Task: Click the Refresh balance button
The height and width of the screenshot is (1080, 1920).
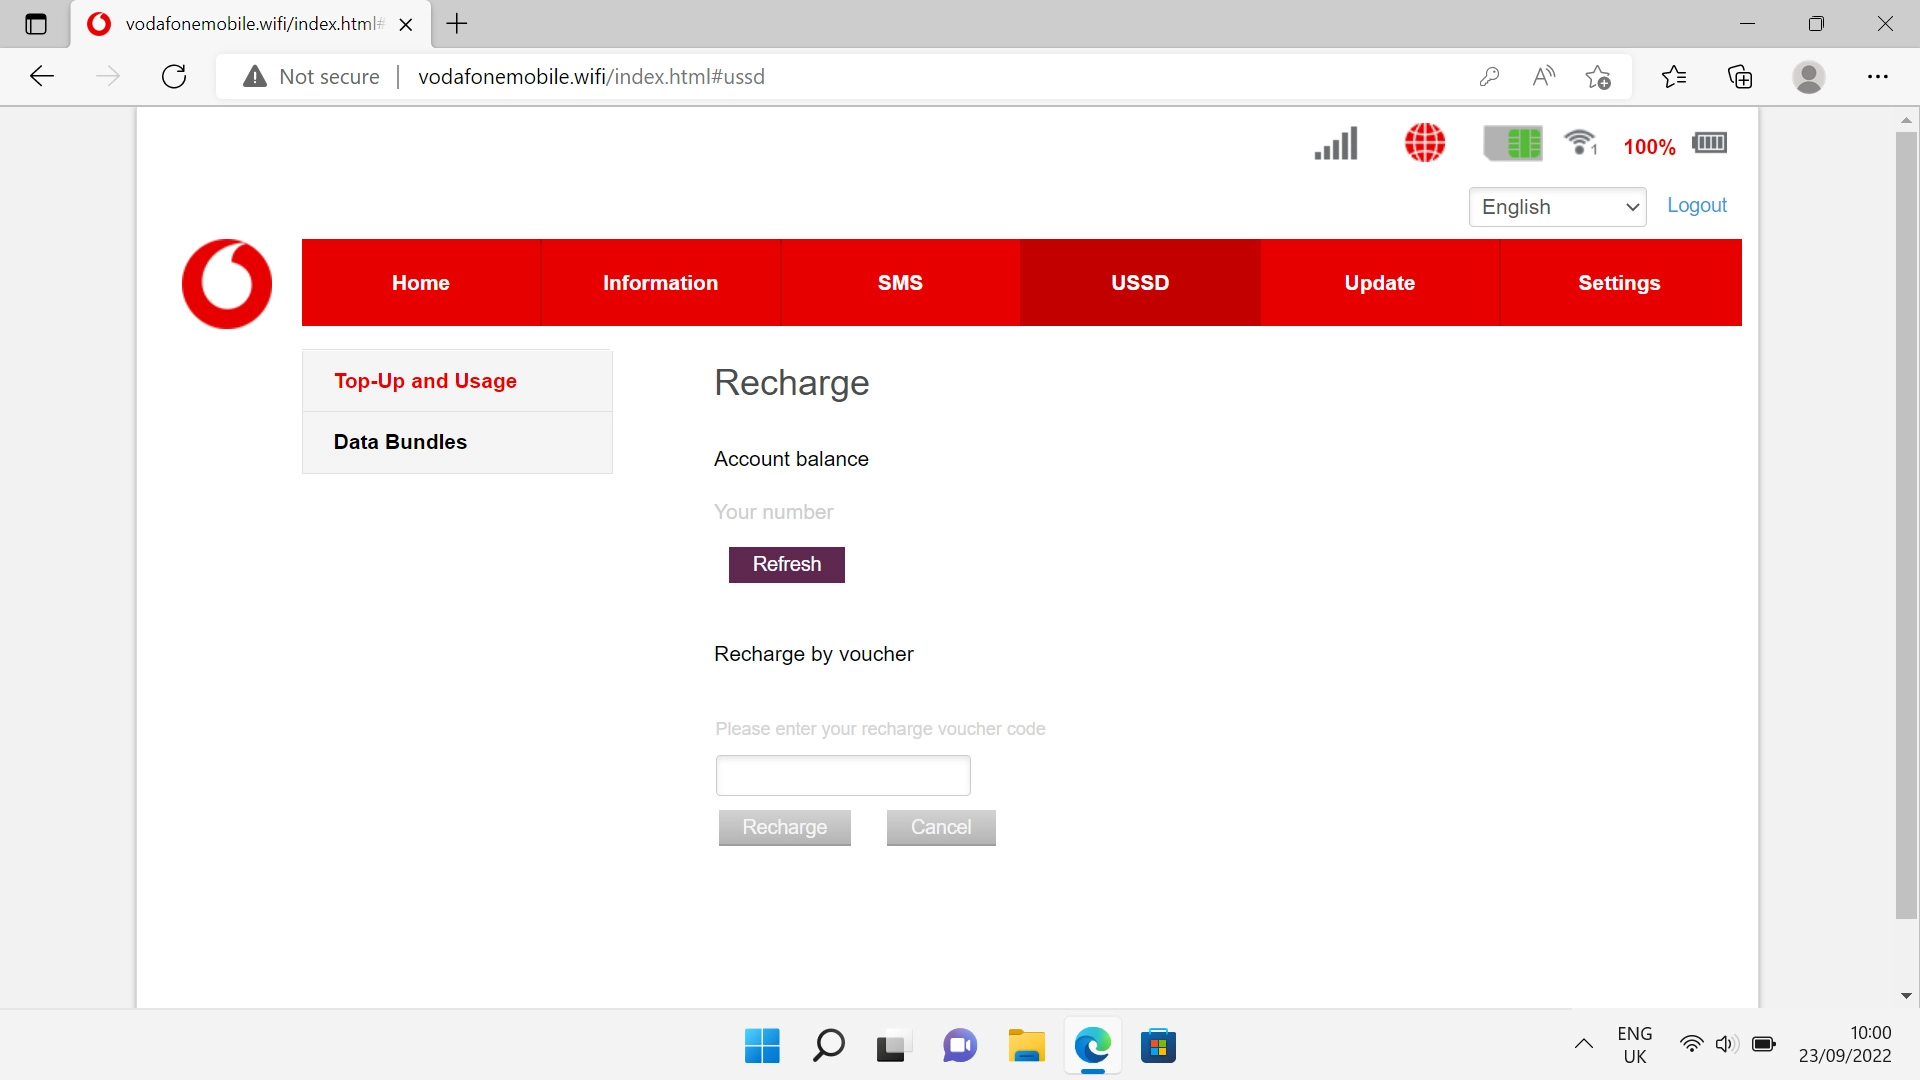Action: tap(786, 564)
